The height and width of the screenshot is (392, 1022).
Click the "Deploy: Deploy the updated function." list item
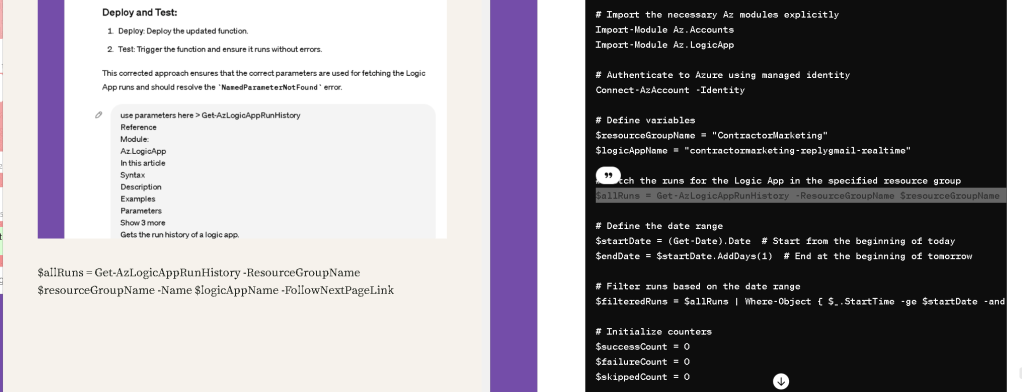pos(183,31)
